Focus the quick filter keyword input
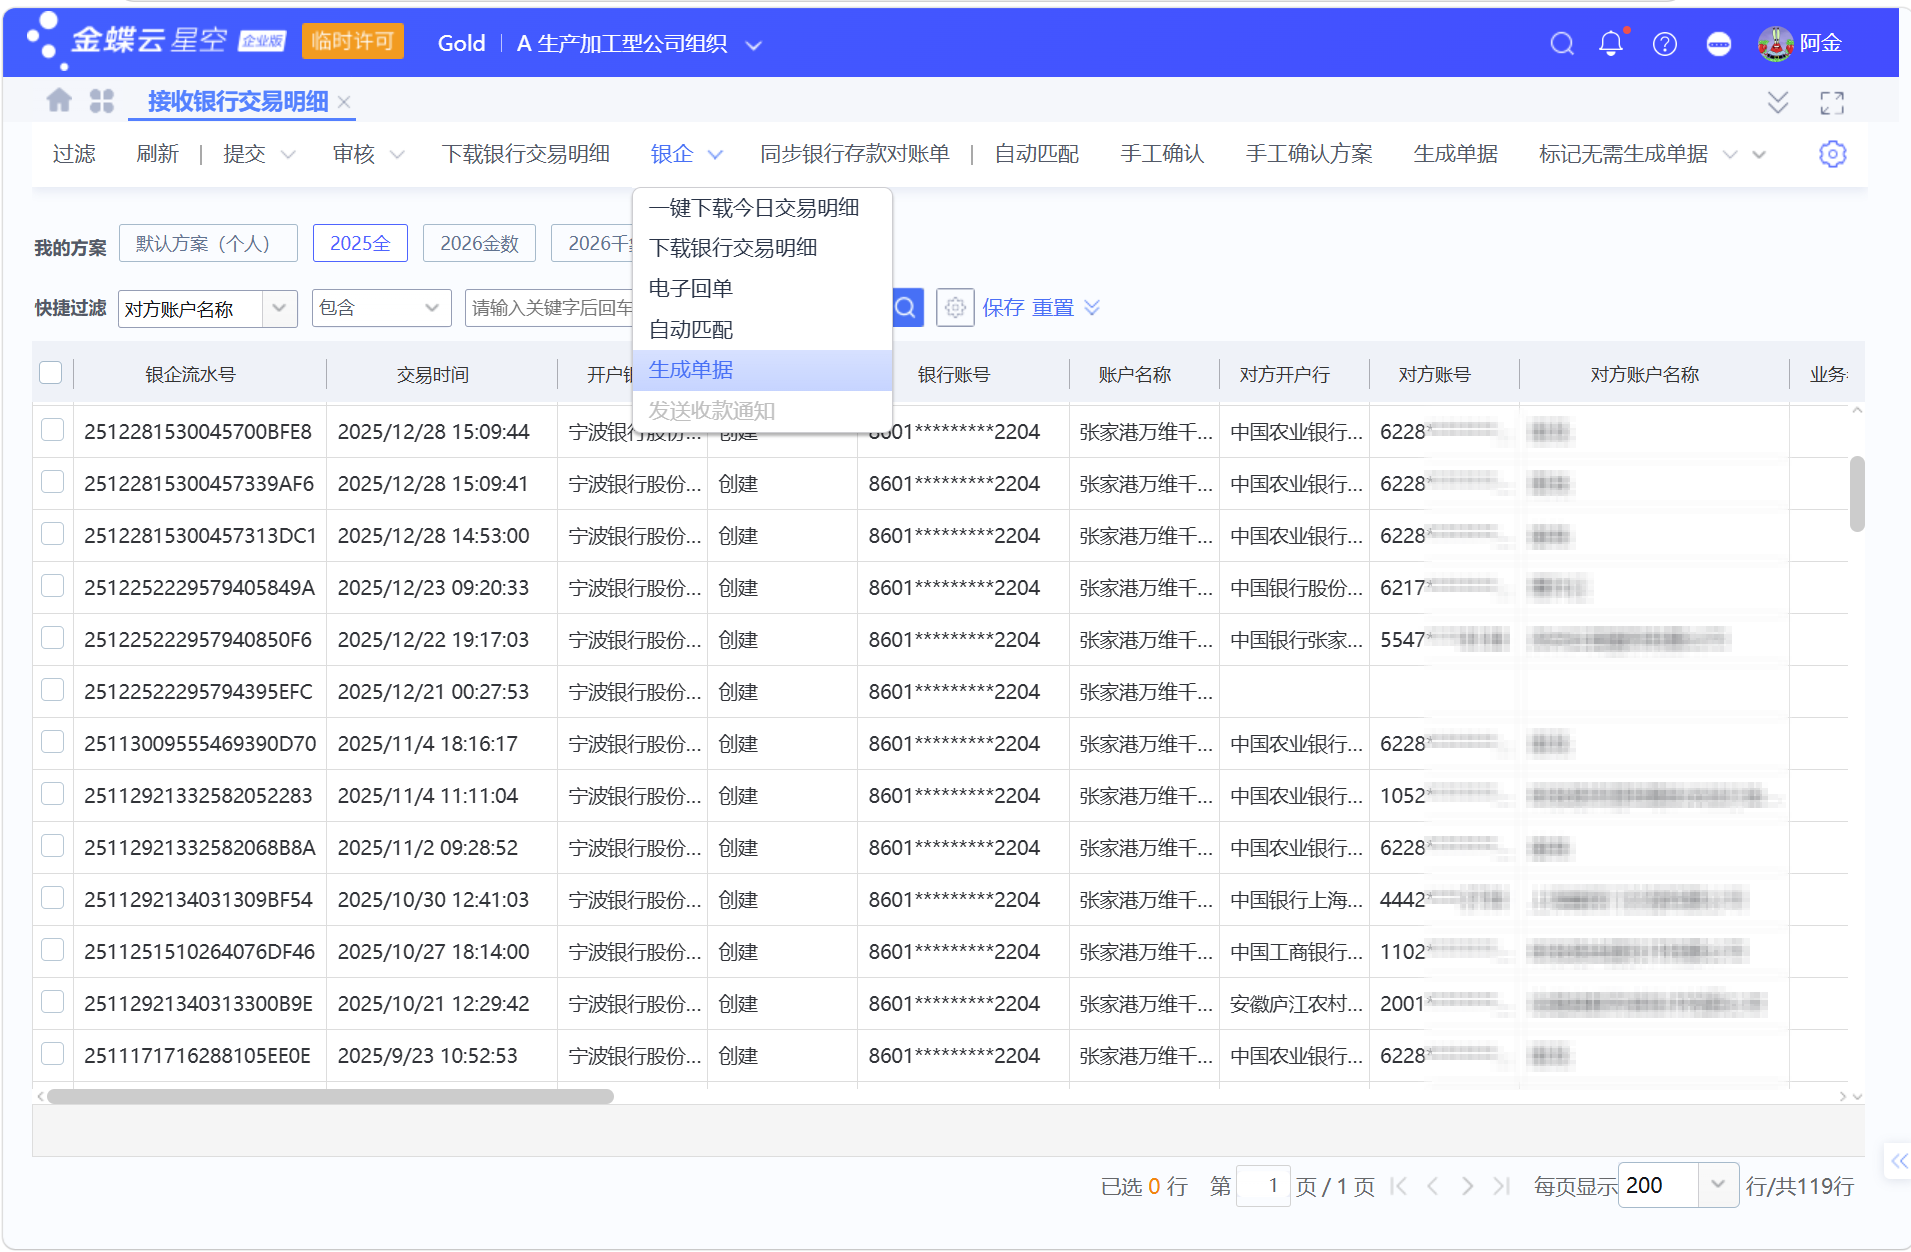The image size is (1911, 1252). pyautogui.click(x=550, y=308)
